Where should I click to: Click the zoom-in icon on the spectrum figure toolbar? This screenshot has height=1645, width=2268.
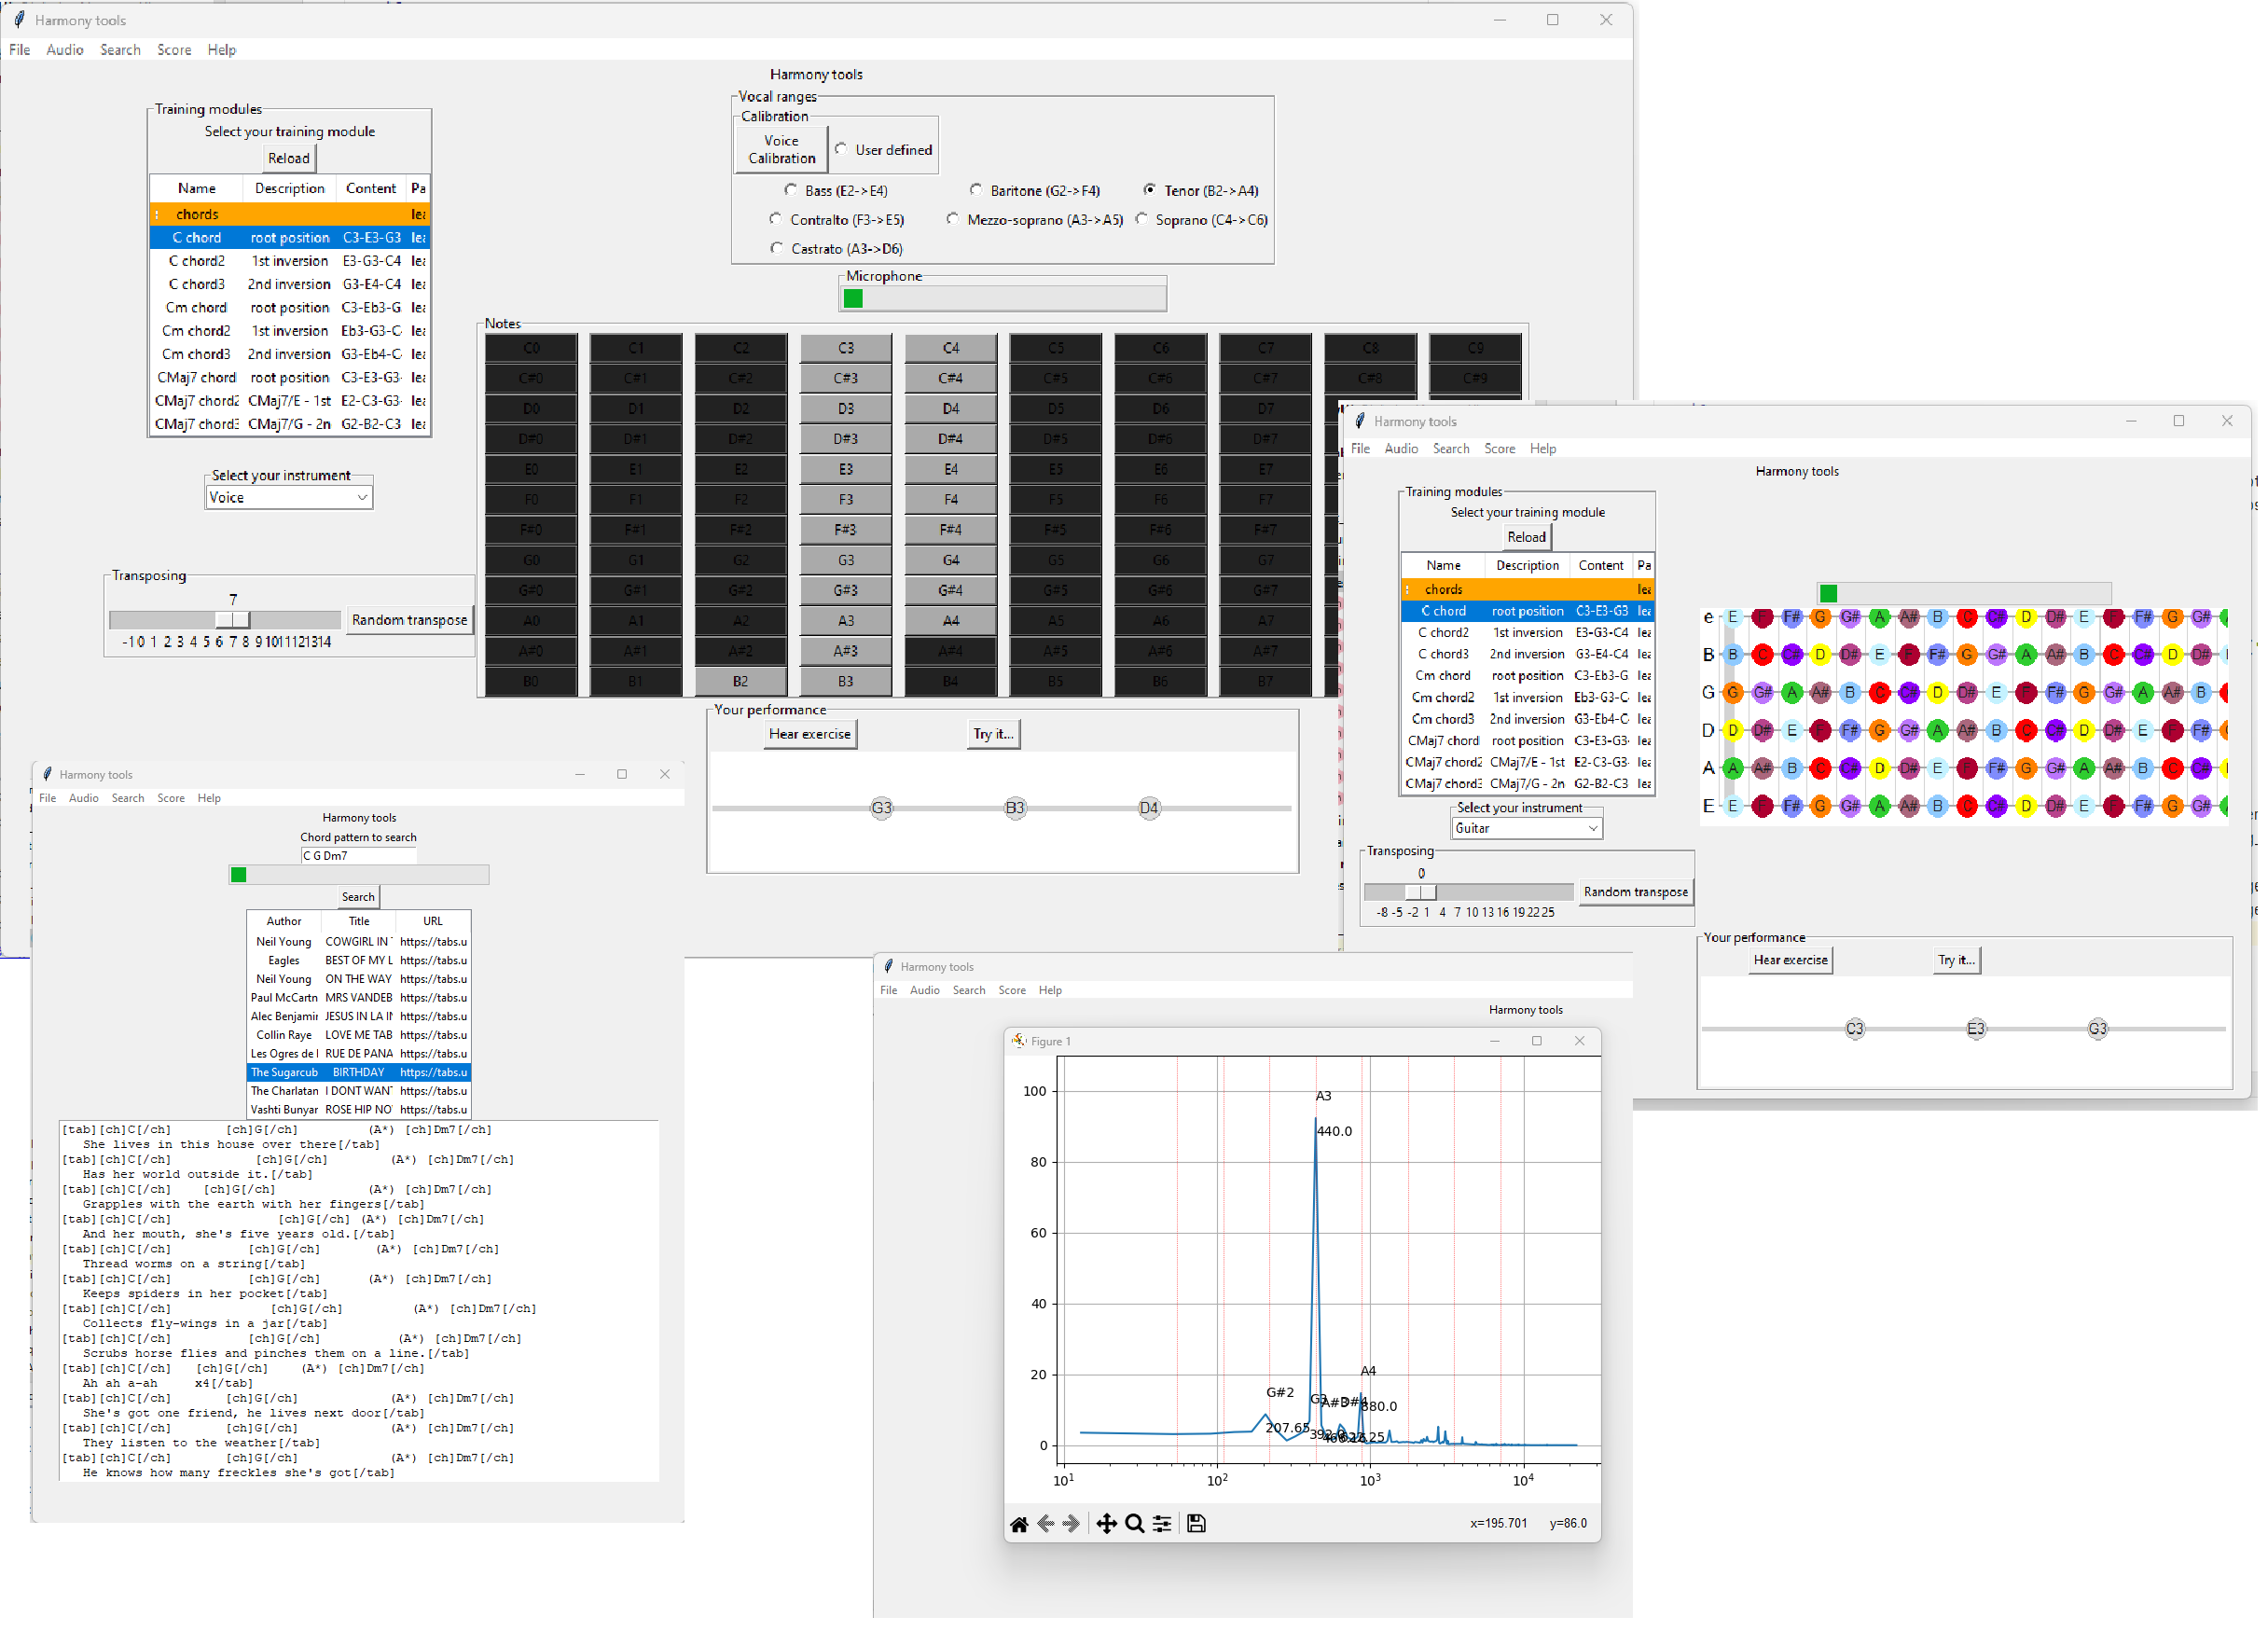1134,1522
